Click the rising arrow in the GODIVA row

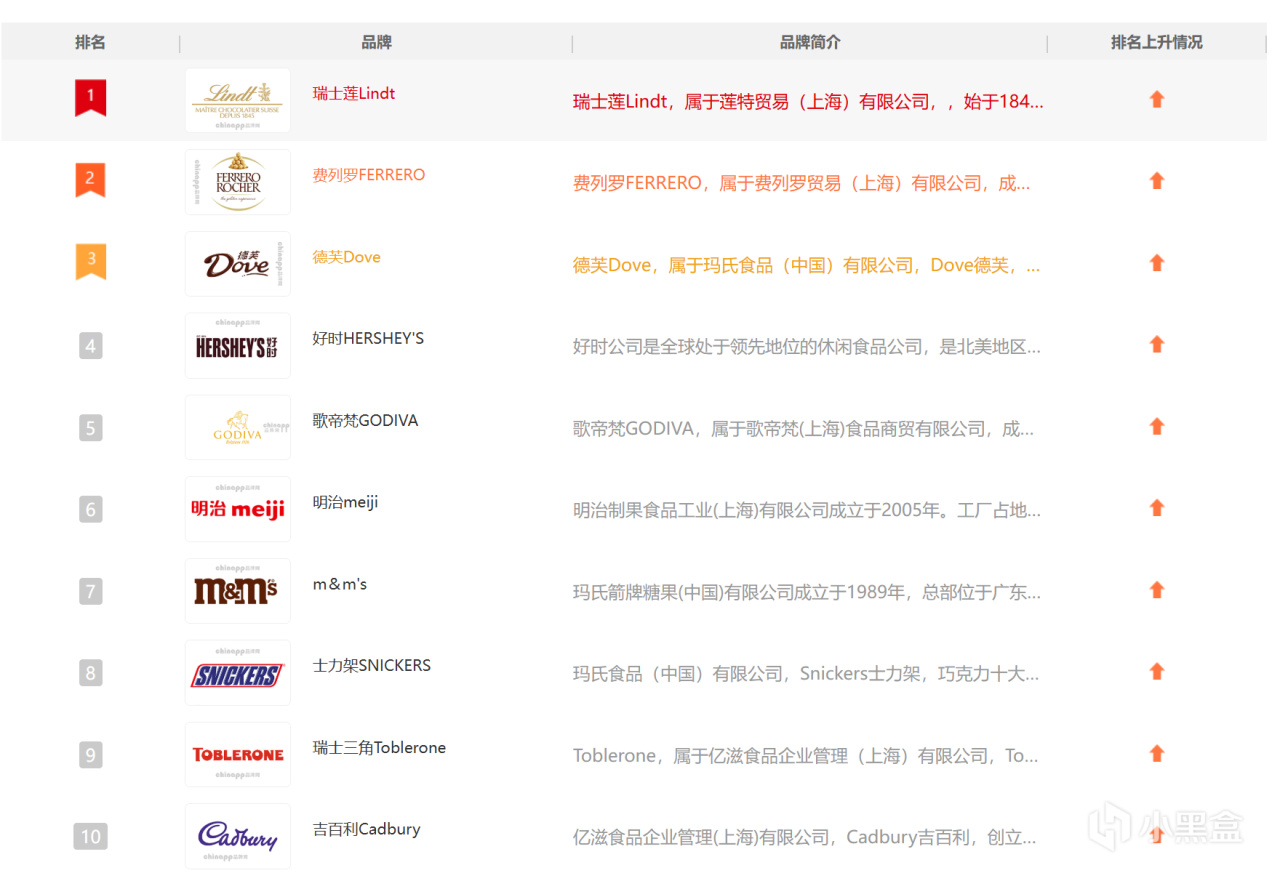[1157, 427]
